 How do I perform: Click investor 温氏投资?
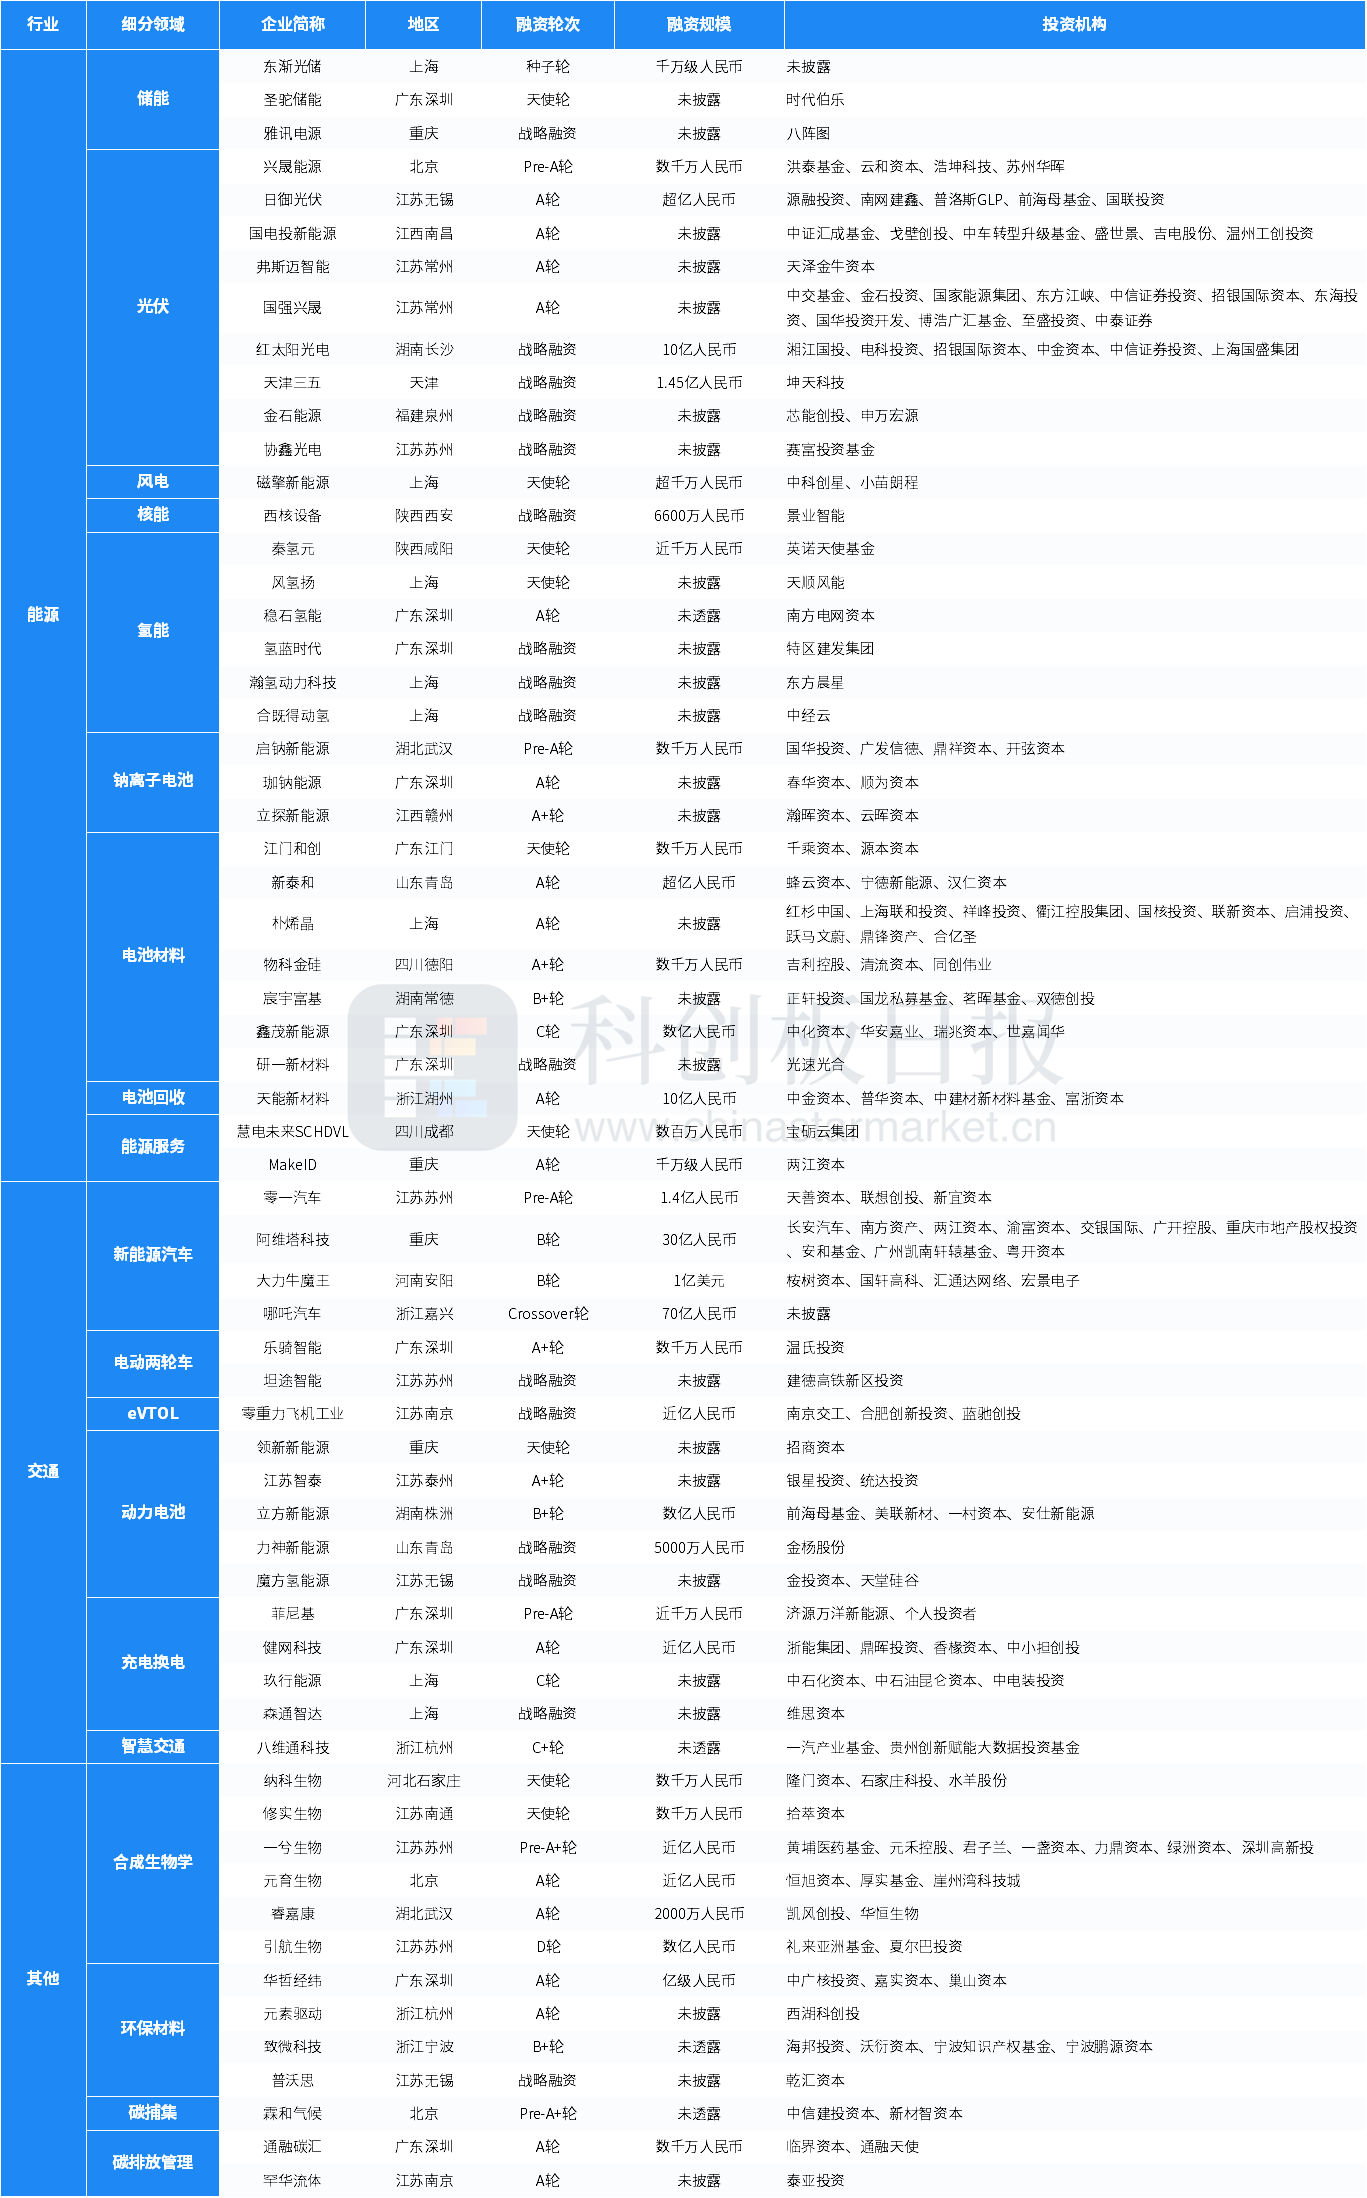coord(816,1348)
